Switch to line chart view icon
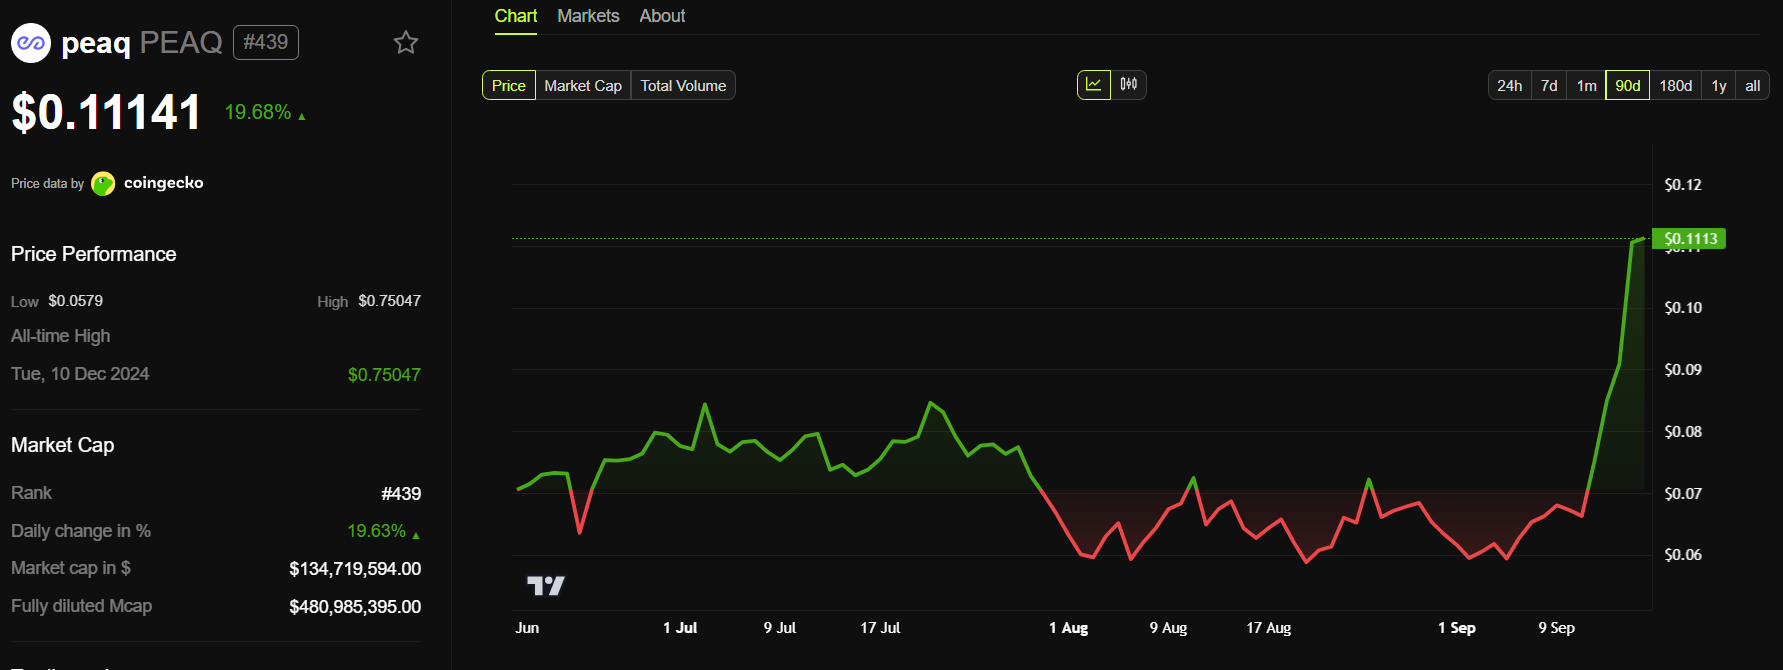The image size is (1783, 670). [1094, 85]
